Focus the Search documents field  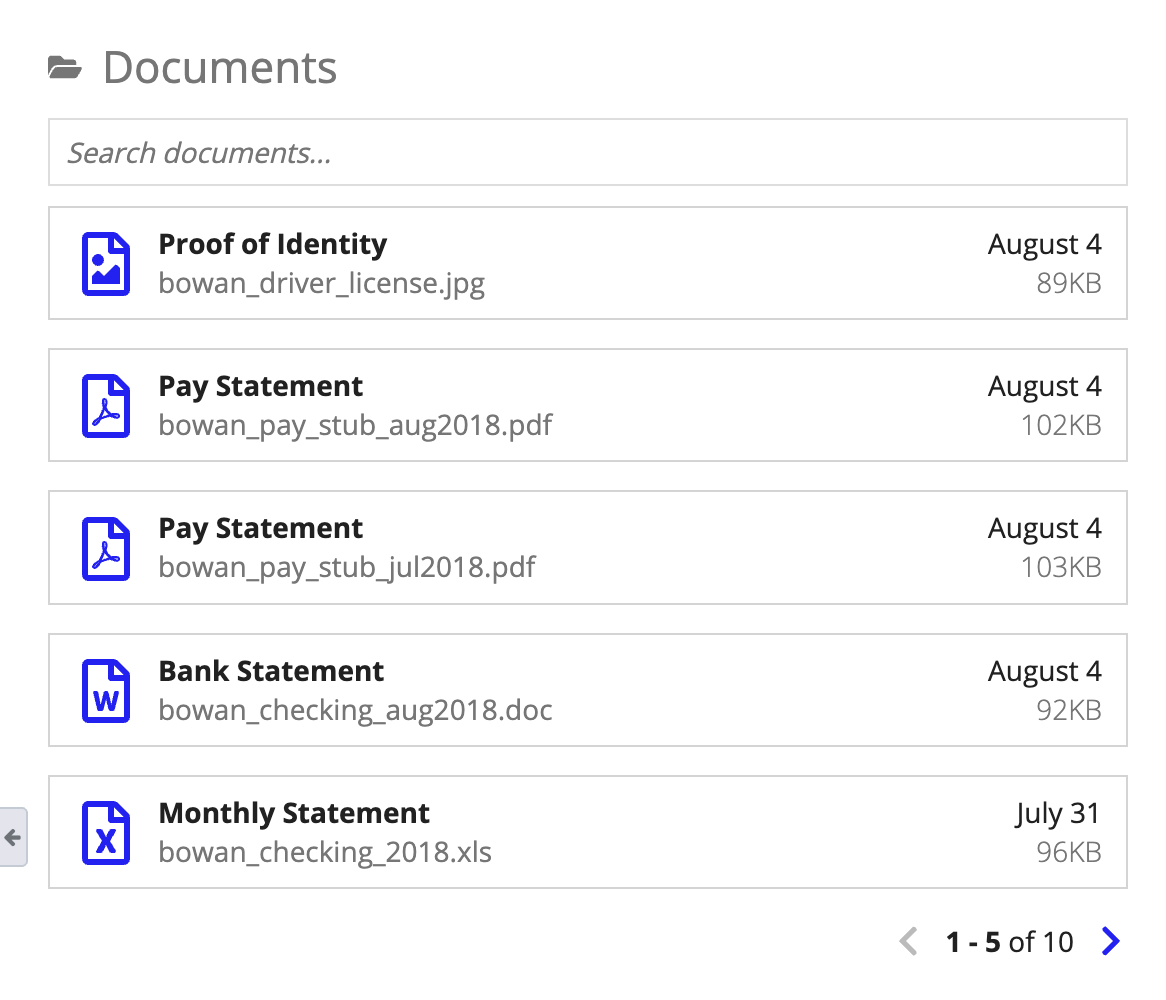(x=587, y=152)
